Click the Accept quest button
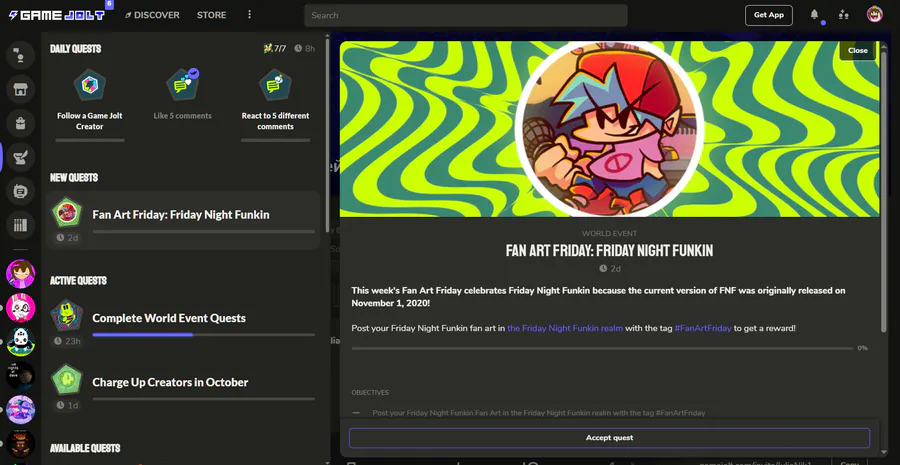The height and width of the screenshot is (465, 900). (609, 438)
